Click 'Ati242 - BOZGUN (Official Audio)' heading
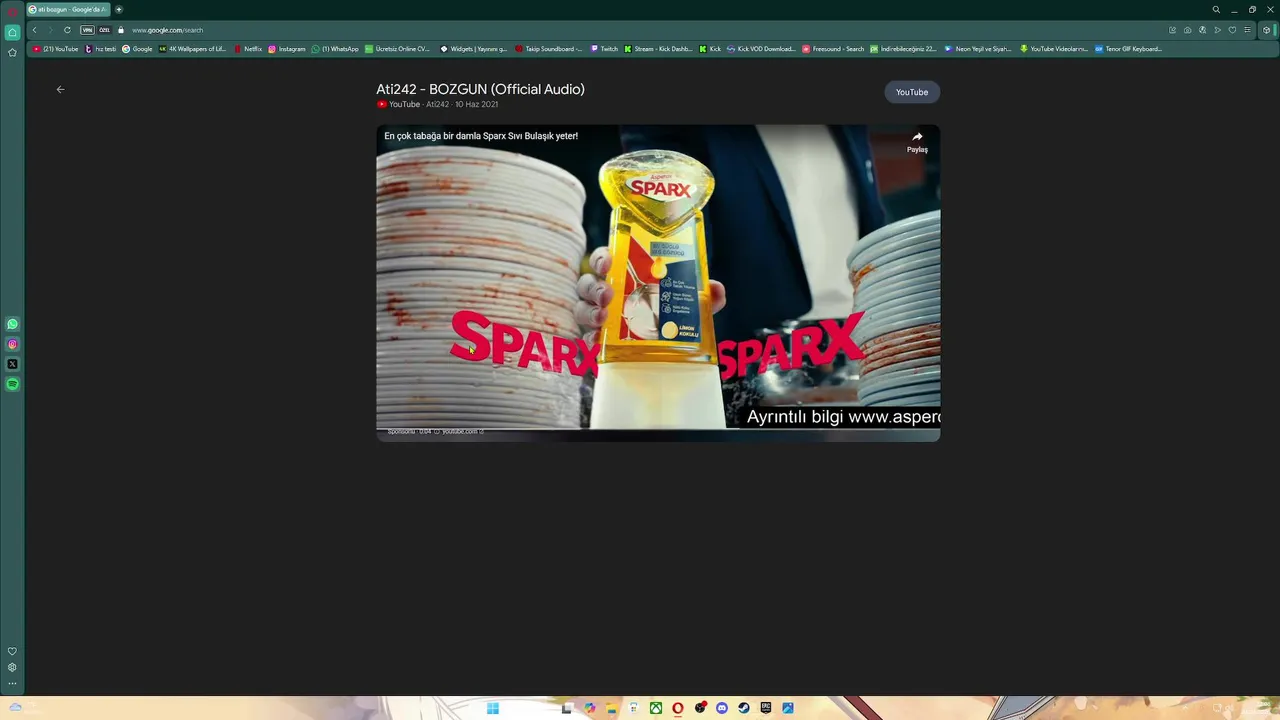 click(480, 89)
